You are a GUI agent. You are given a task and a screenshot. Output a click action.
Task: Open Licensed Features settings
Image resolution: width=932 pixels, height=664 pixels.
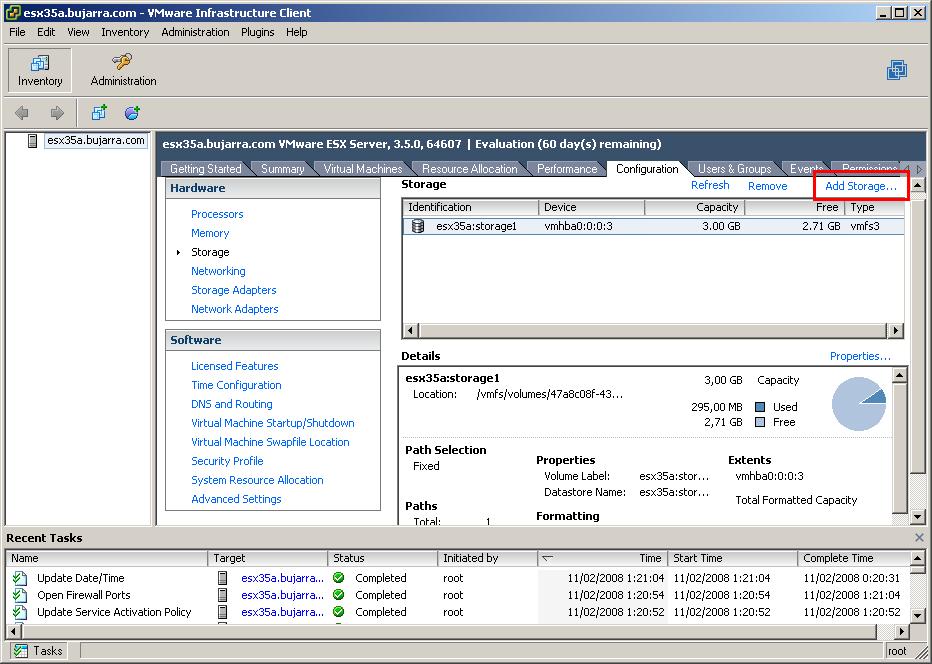coord(235,366)
